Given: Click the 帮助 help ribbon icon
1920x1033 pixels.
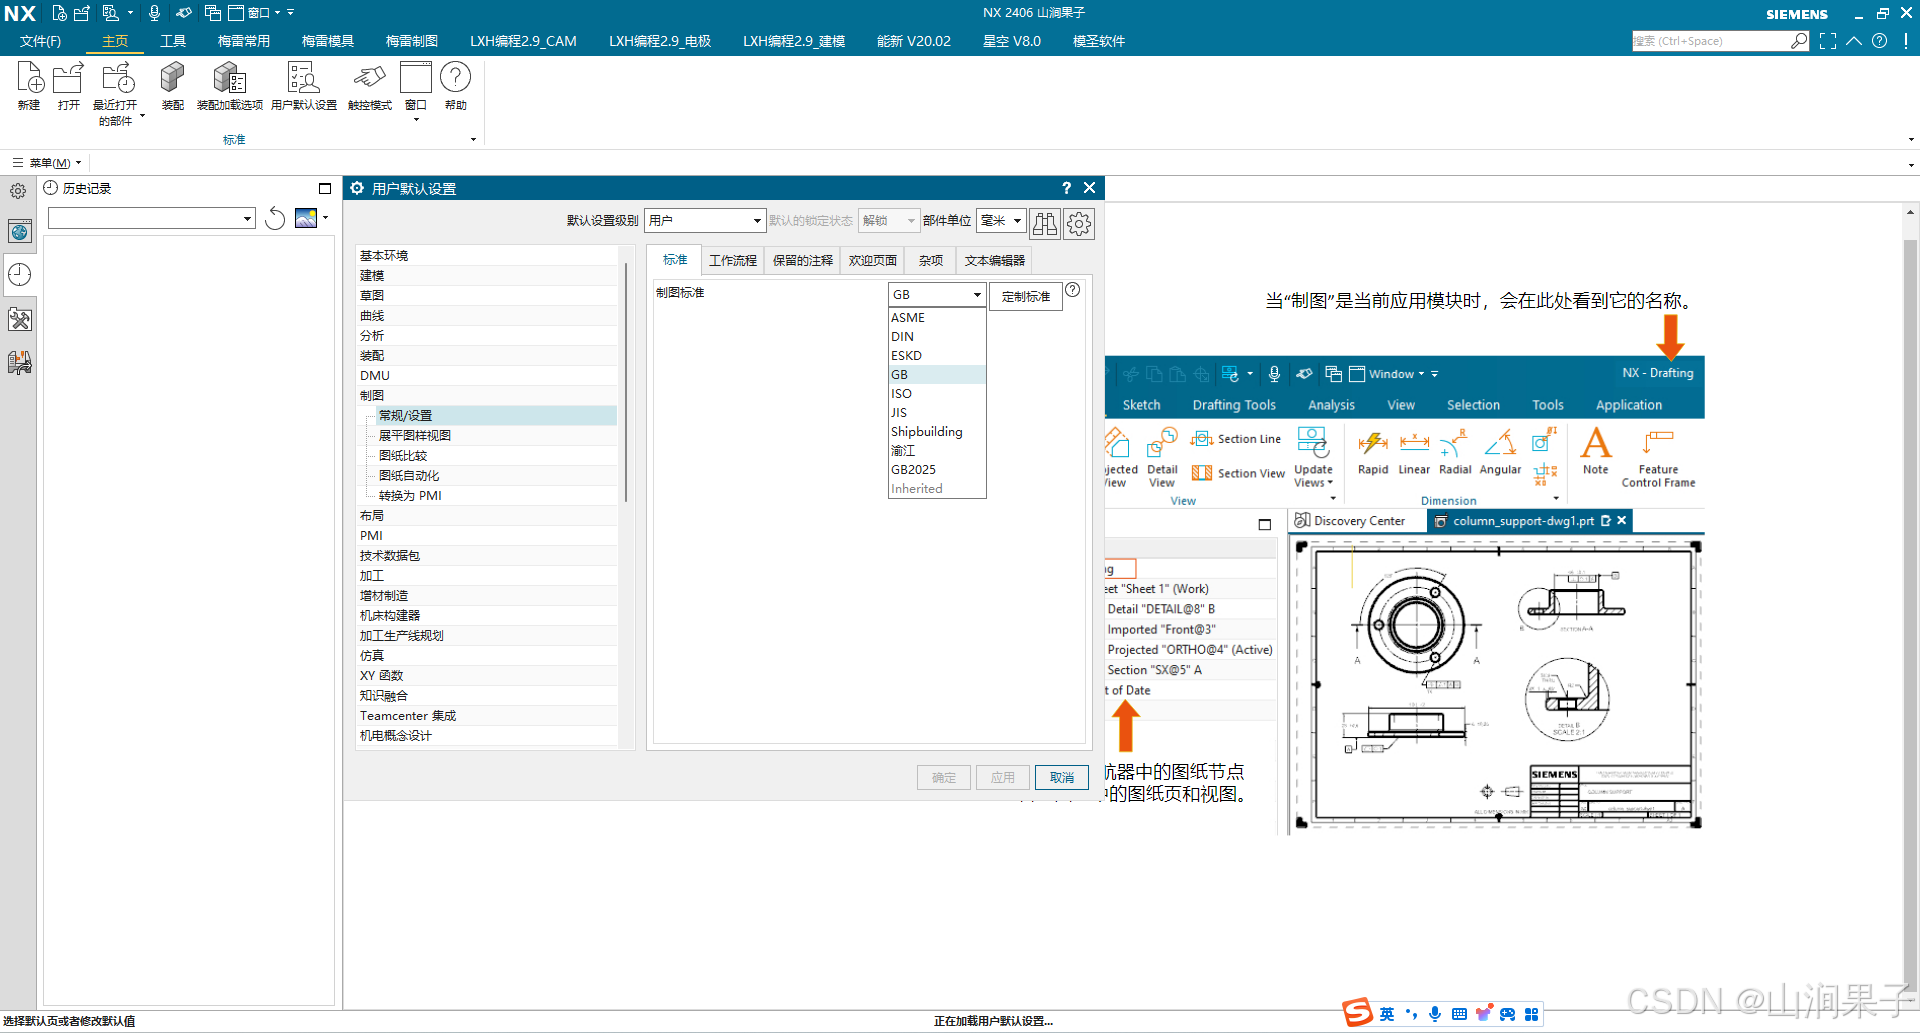Looking at the screenshot, I should (x=455, y=78).
